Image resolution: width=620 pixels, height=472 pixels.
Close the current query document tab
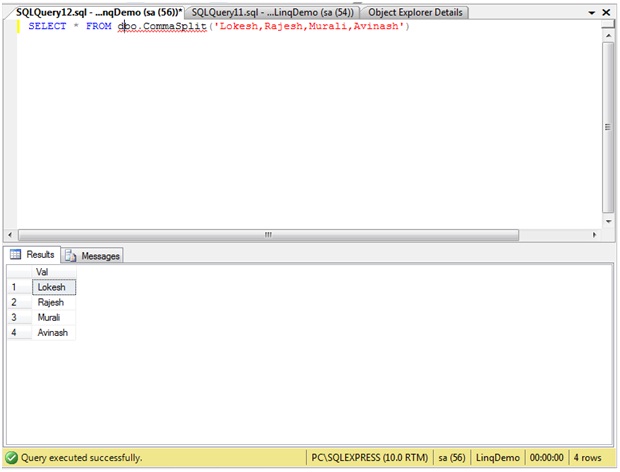tap(606, 13)
